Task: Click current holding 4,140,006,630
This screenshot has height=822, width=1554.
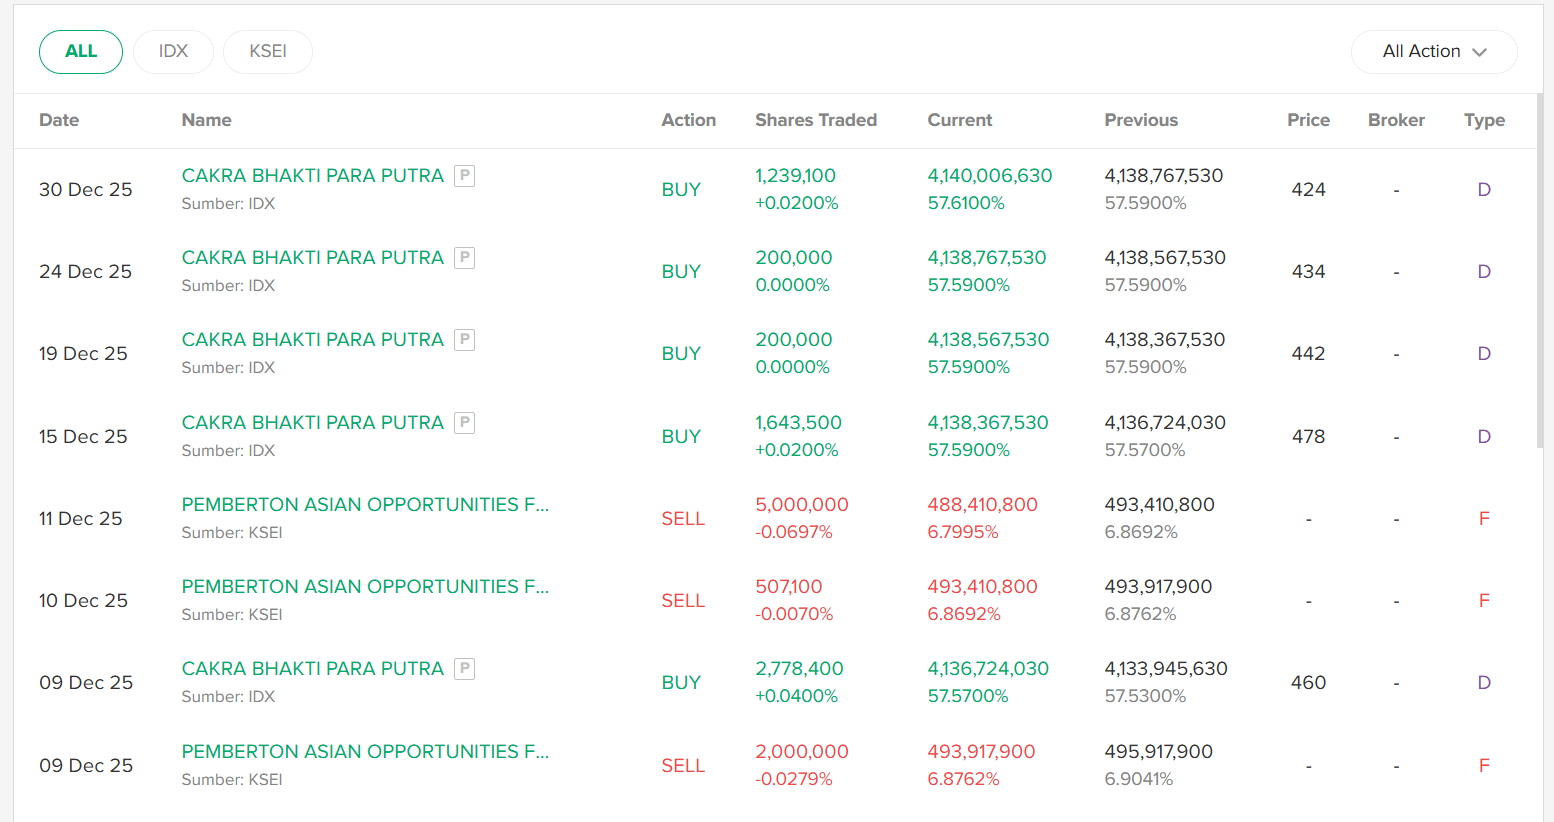Action: pyautogui.click(x=990, y=176)
